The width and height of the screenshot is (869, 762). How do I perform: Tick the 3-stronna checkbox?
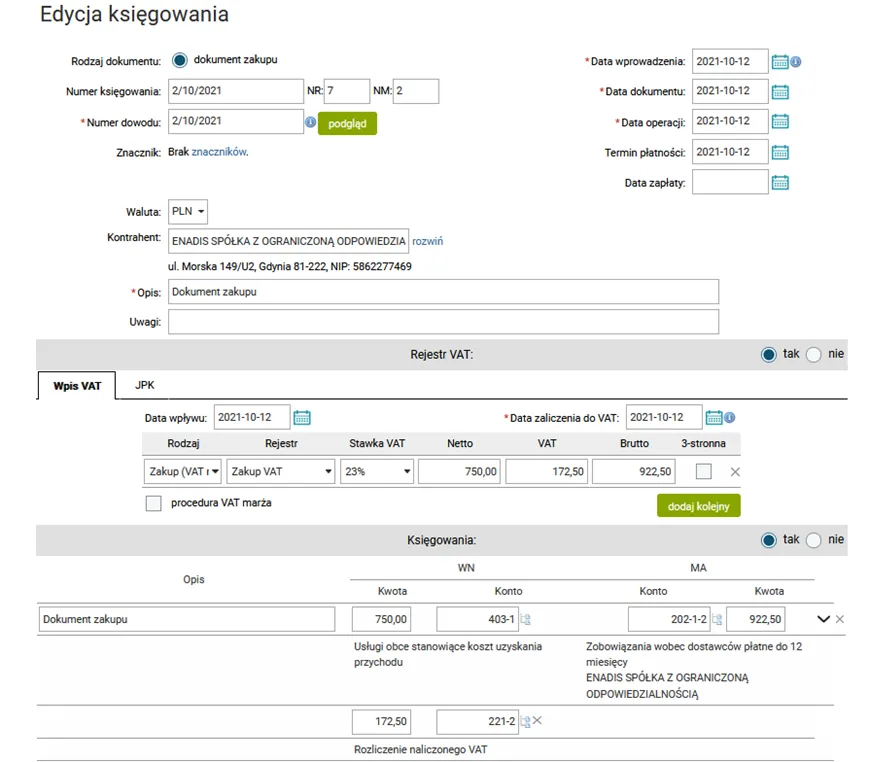point(704,471)
